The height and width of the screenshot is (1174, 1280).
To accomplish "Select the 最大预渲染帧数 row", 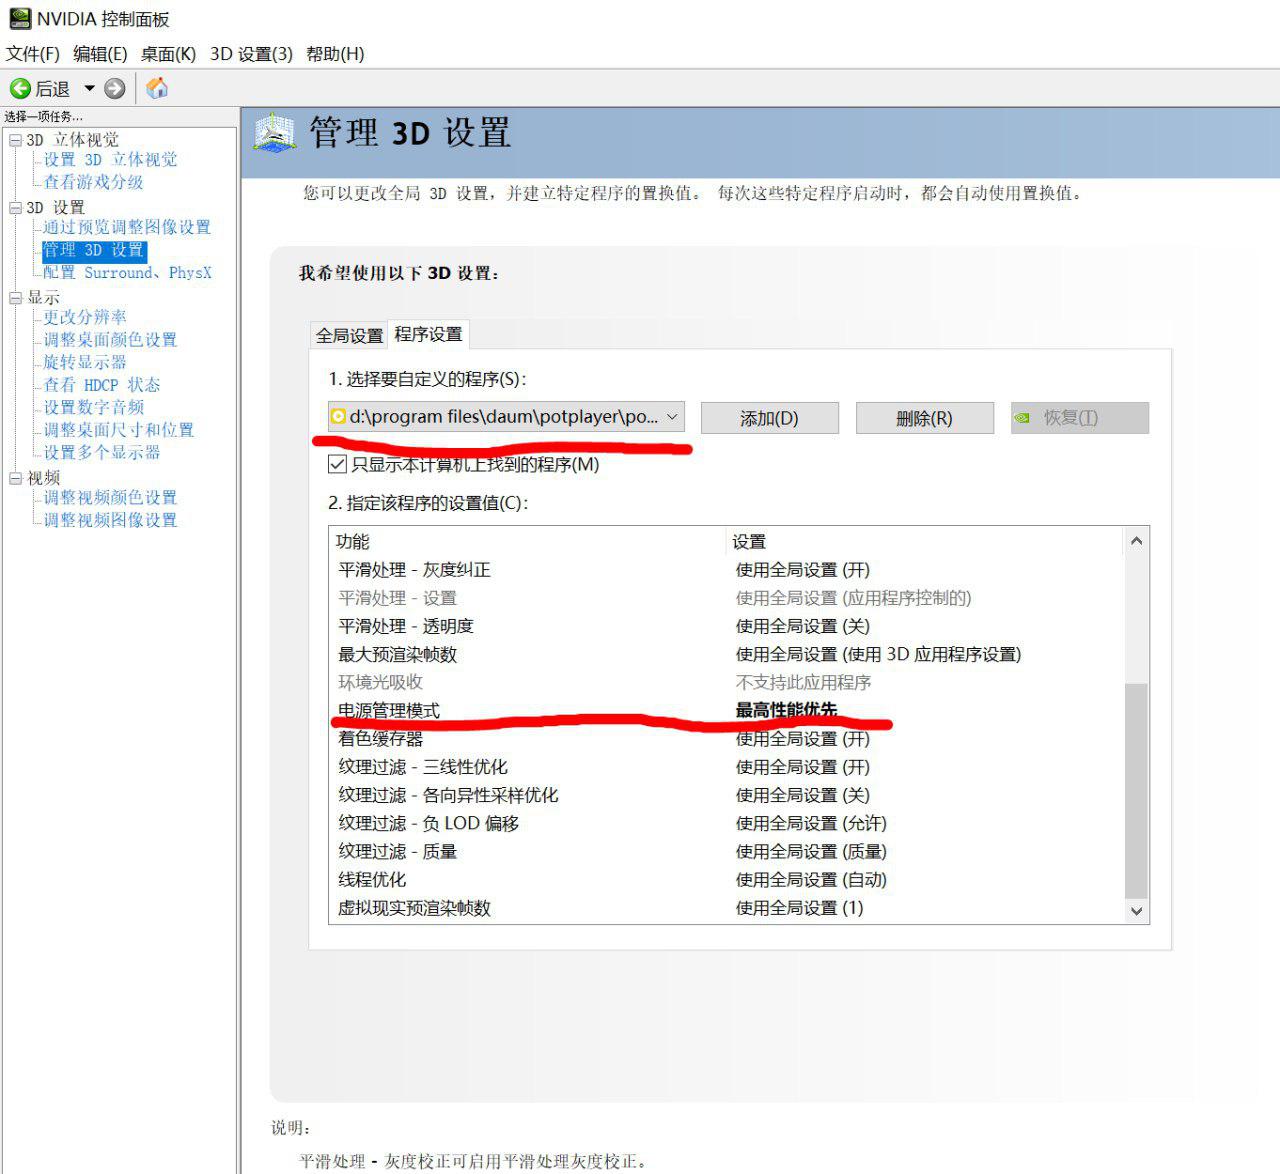I will [x=726, y=654].
